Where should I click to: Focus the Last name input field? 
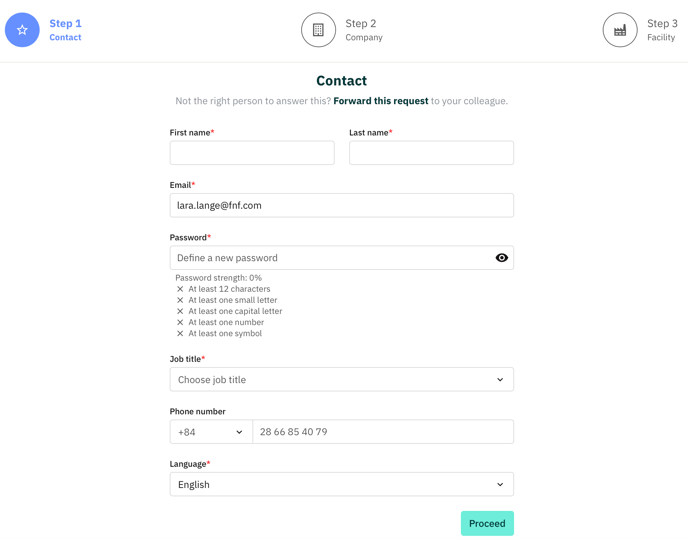point(431,153)
